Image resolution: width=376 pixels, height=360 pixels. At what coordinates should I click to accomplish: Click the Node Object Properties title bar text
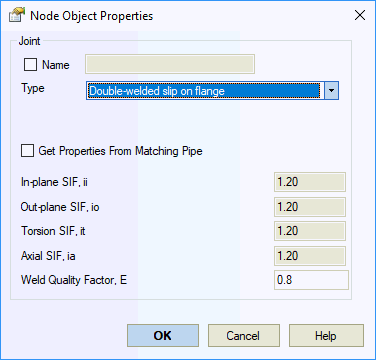[x=92, y=16]
